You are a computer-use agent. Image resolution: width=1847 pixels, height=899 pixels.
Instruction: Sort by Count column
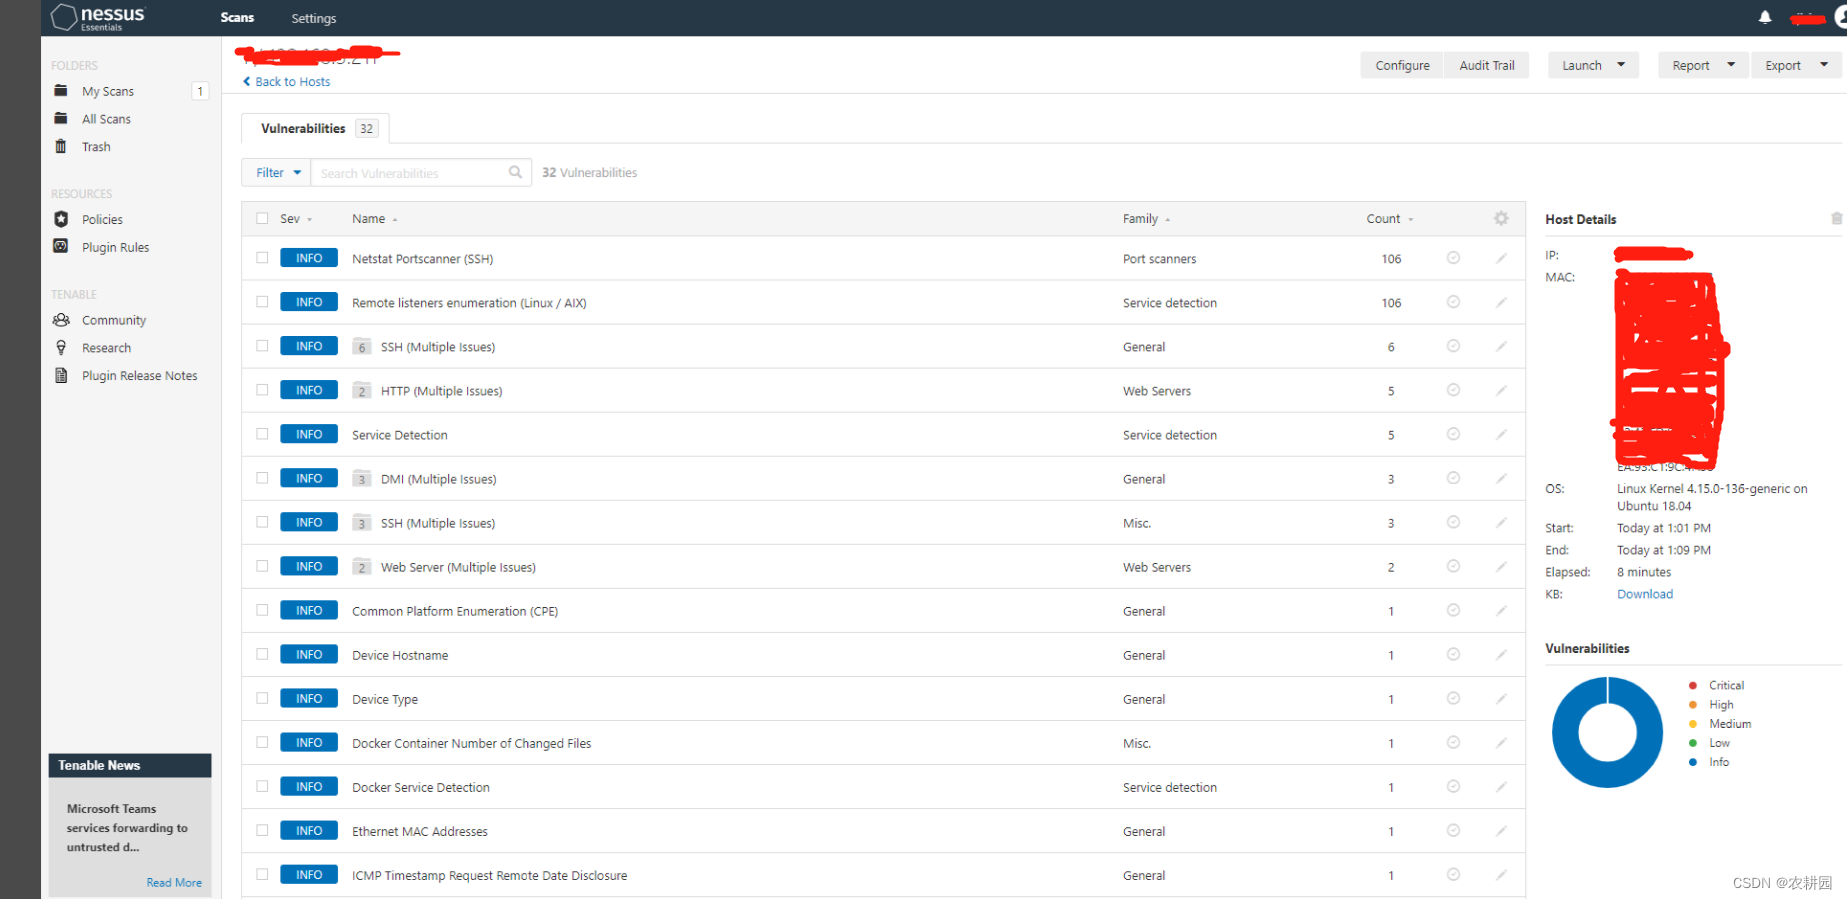1390,219
